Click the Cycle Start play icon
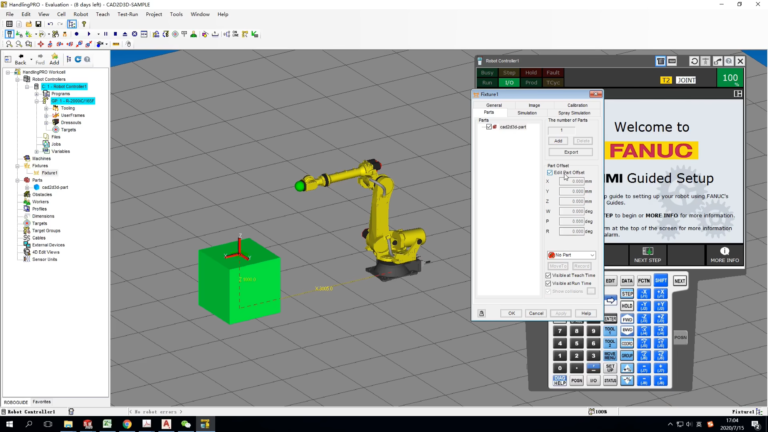Viewport: 768px width, 432px height. pyautogui.click(x=89, y=34)
